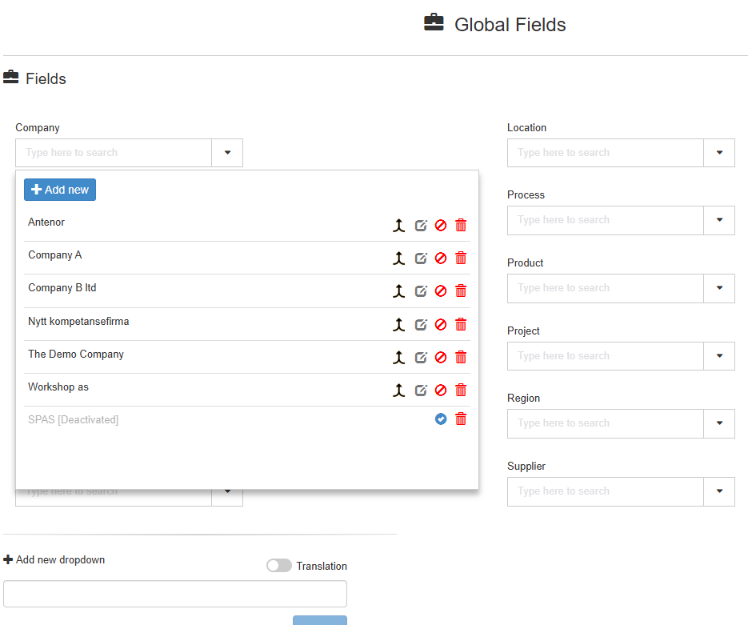Viewport: 748px width, 625px height.
Task: Select The Demo Company in the list
Action: pyautogui.click(x=76, y=354)
